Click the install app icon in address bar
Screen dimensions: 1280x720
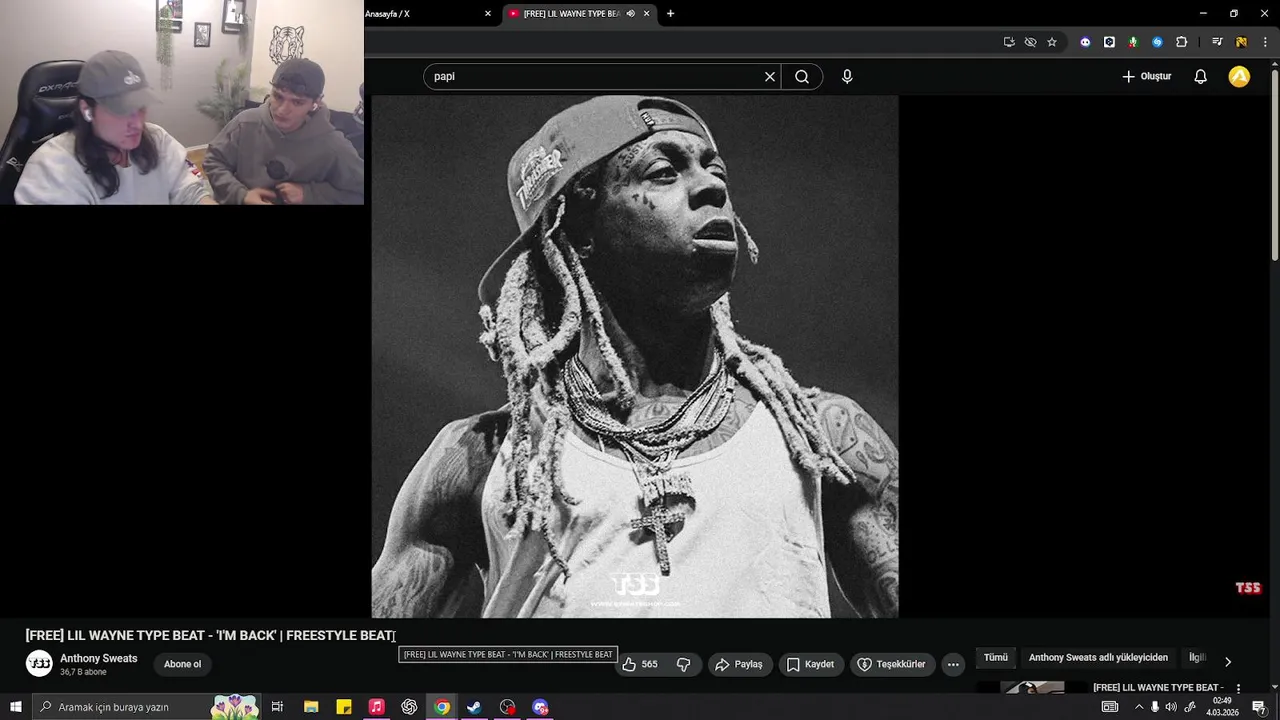point(1009,42)
